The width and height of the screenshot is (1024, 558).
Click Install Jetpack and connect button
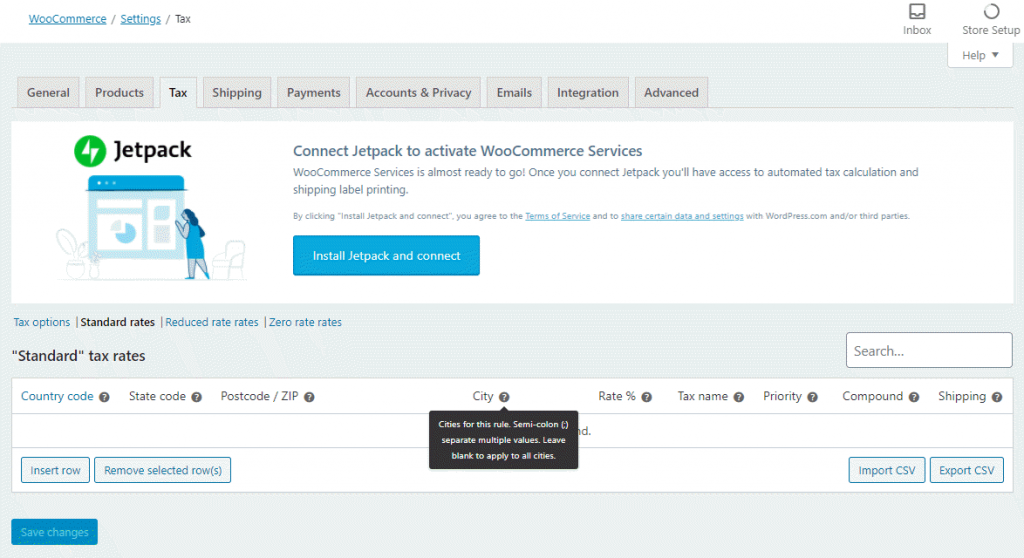(x=386, y=255)
